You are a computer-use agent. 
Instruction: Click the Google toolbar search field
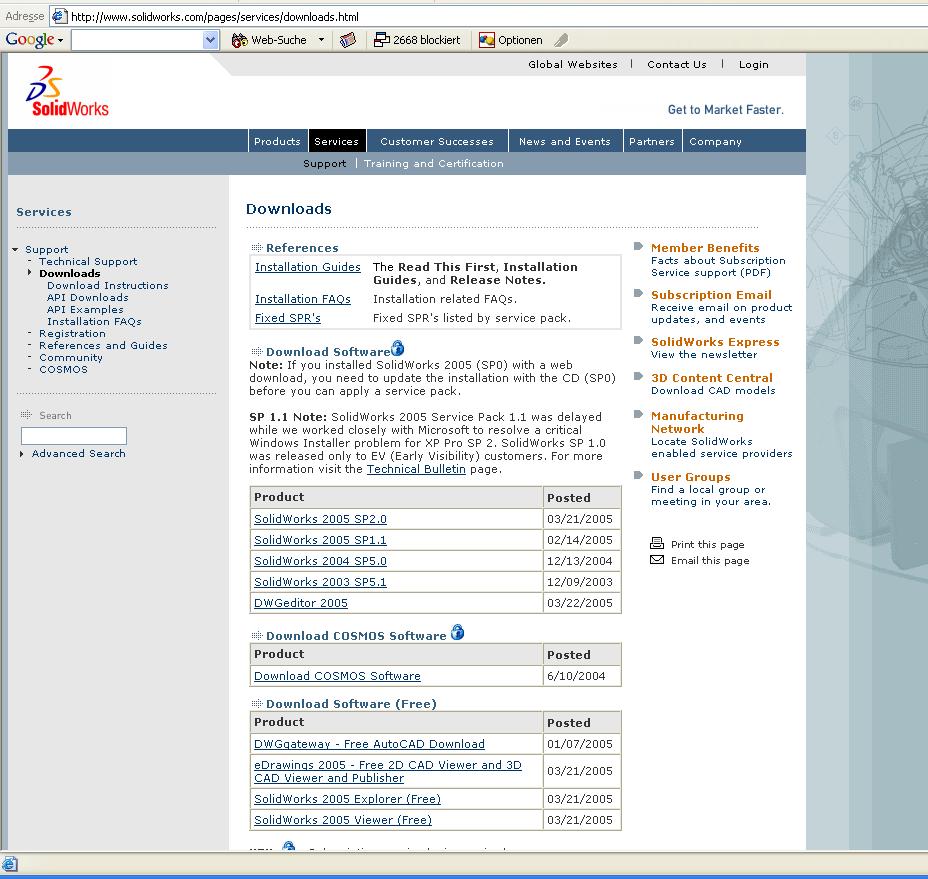138,40
